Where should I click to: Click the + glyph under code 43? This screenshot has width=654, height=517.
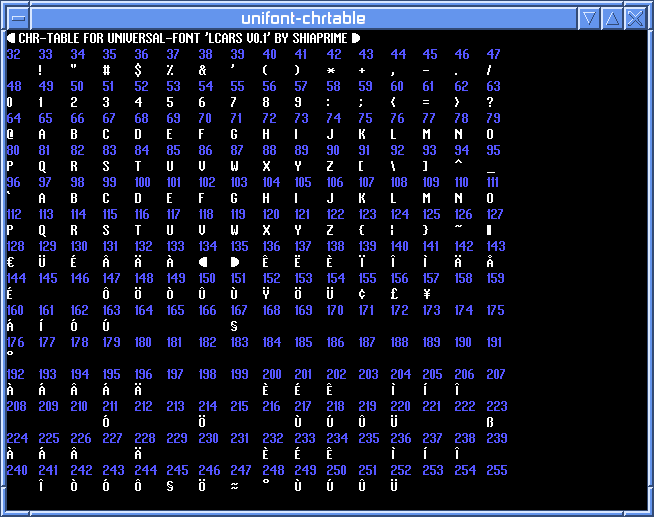pos(362,70)
